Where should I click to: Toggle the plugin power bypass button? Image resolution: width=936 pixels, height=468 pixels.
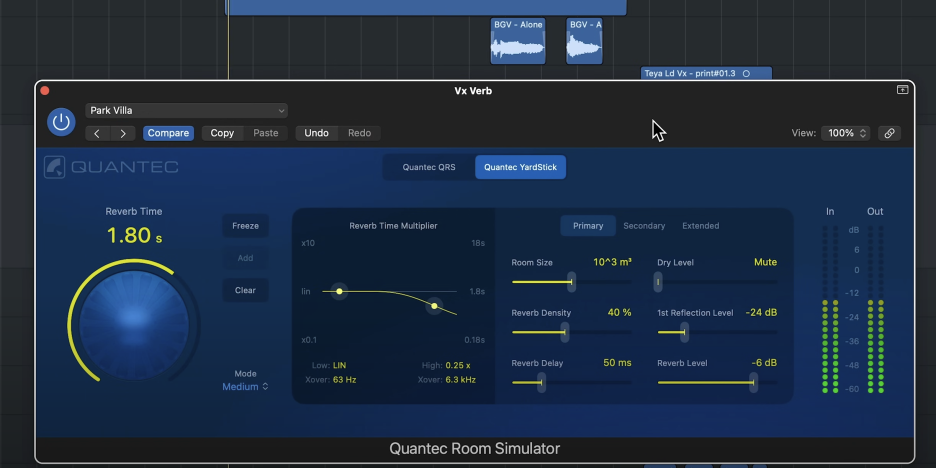61,122
